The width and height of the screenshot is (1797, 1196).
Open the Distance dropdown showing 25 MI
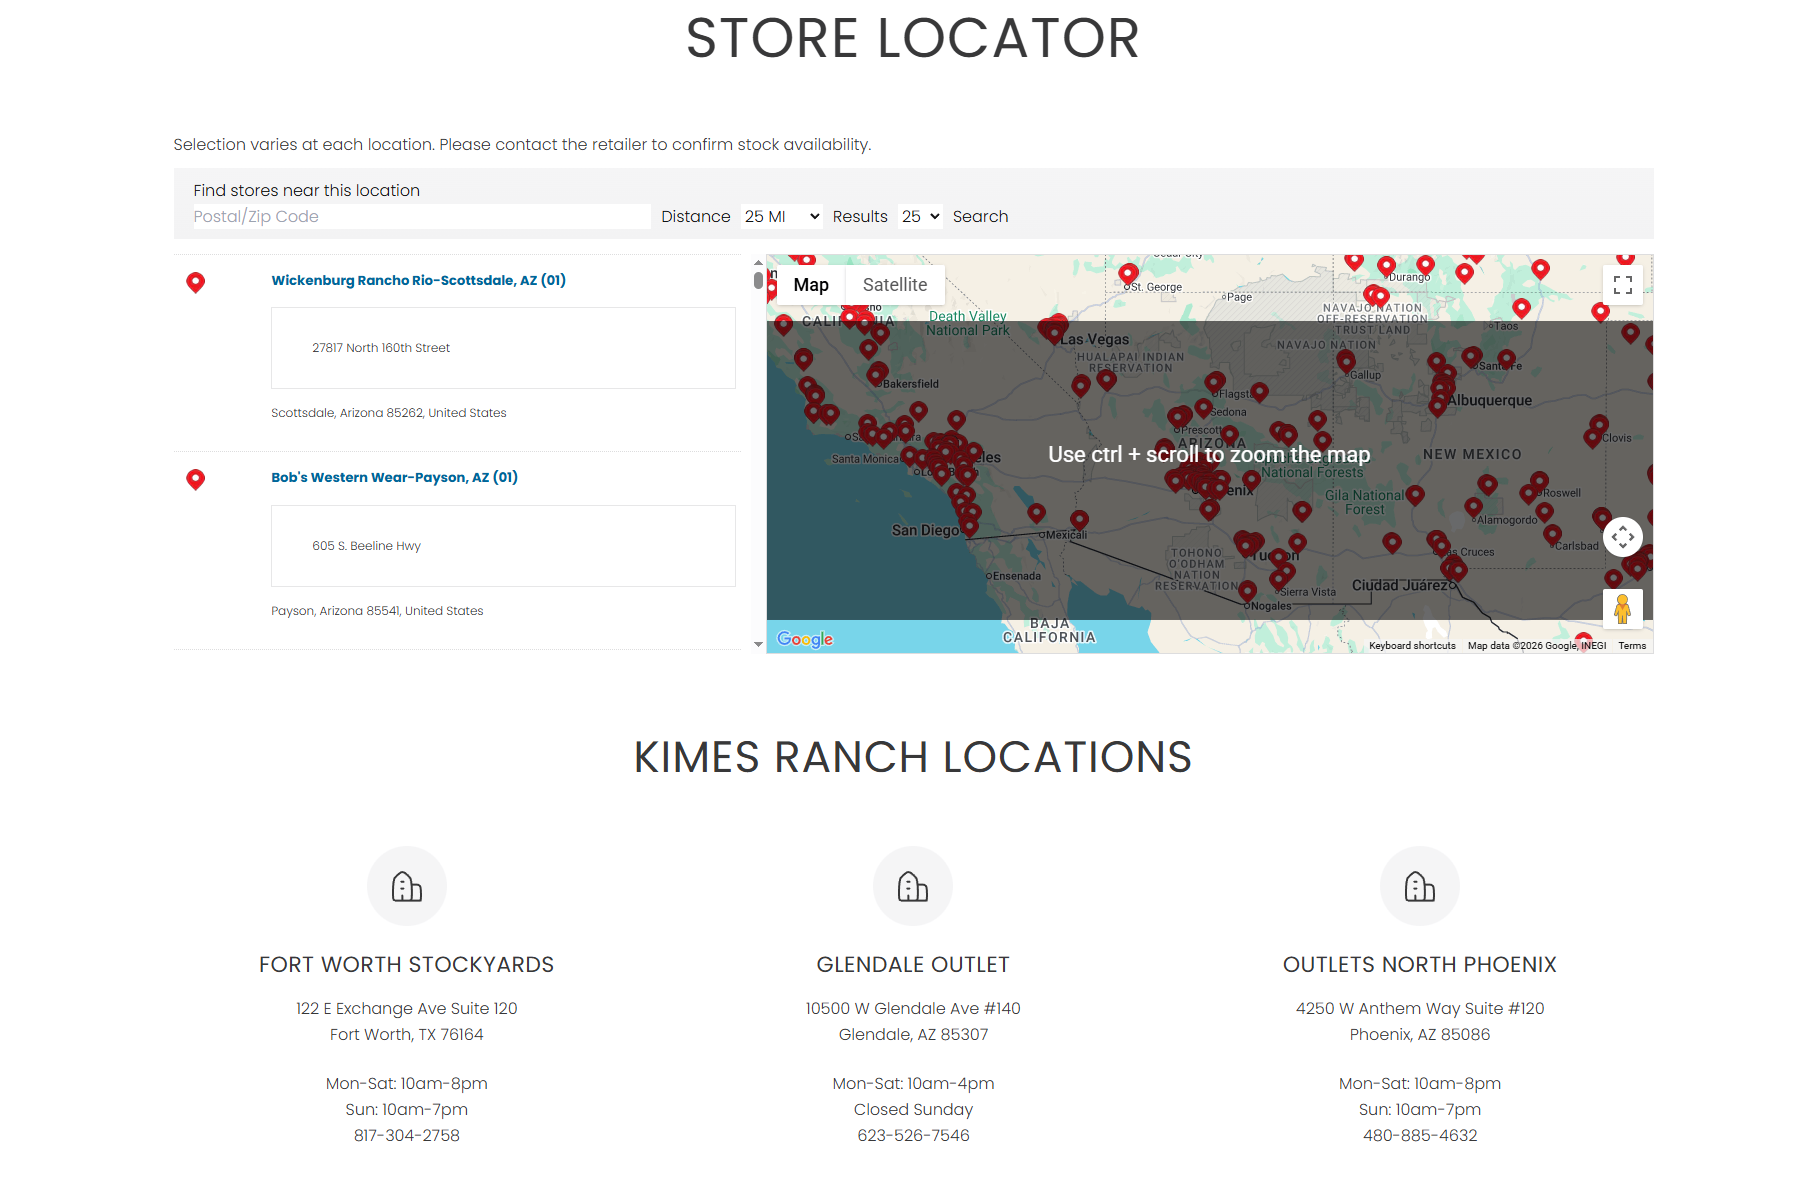click(781, 217)
